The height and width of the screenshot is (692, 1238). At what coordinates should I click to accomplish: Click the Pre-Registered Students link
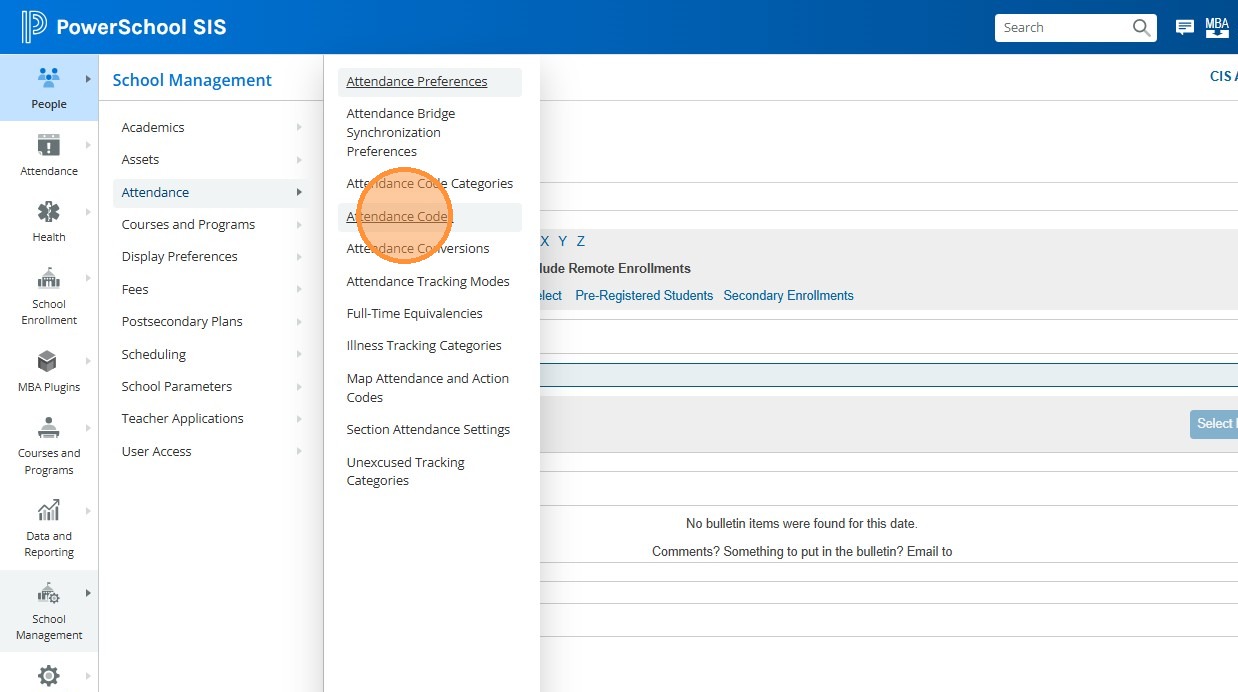(644, 296)
